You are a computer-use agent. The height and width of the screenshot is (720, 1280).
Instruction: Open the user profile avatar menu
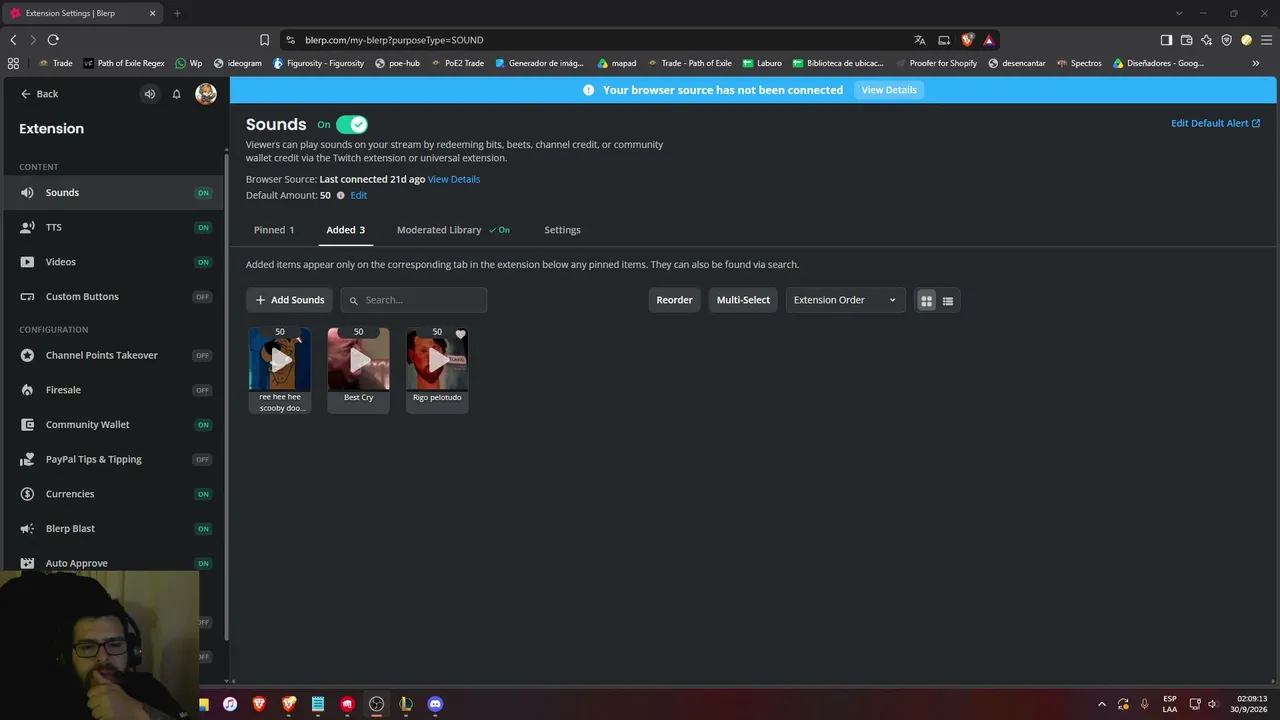[206, 94]
